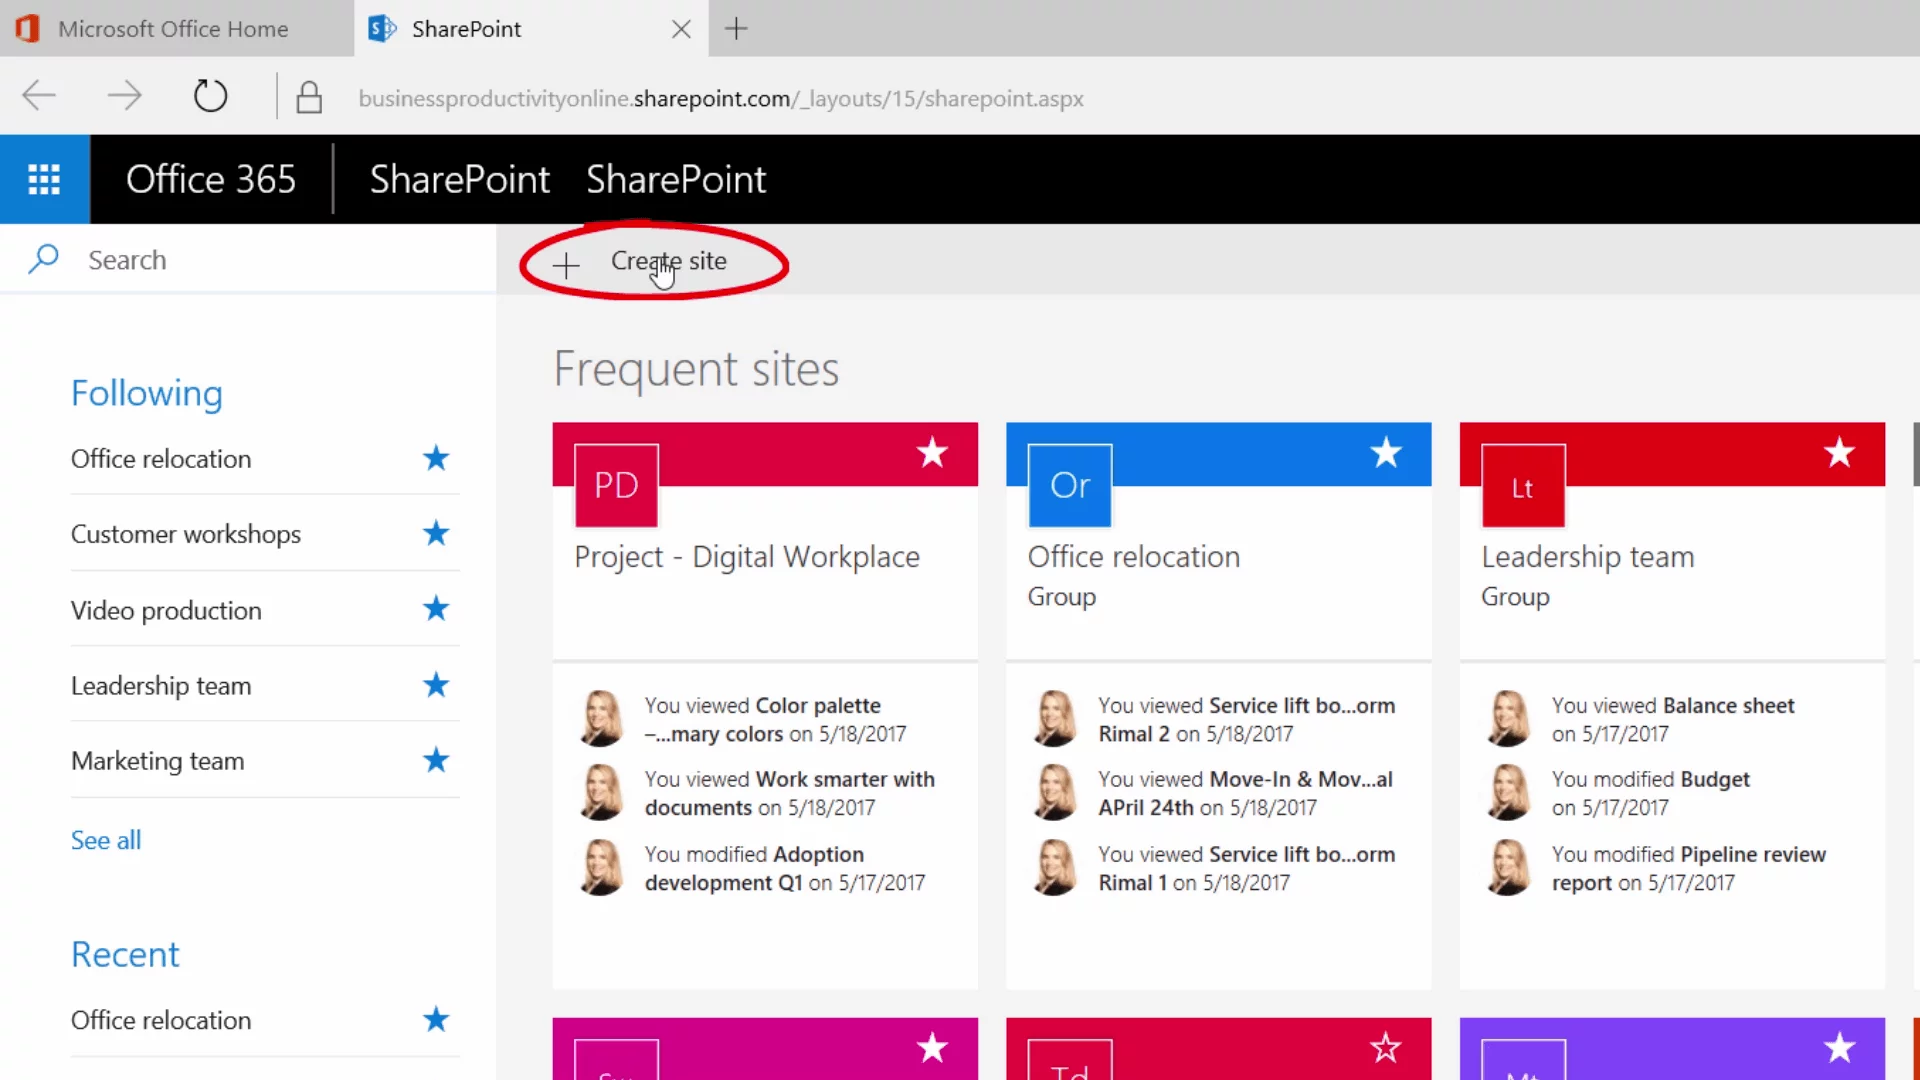This screenshot has height=1080, width=1920.
Task: Toggle star on bottom magenta site card
Action: tap(933, 1048)
